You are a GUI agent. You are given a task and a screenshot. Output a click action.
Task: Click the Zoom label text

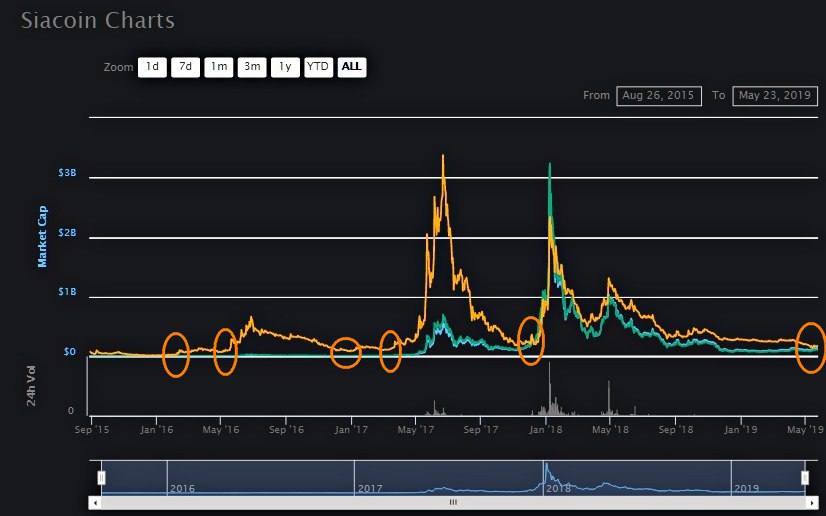pyautogui.click(x=118, y=67)
